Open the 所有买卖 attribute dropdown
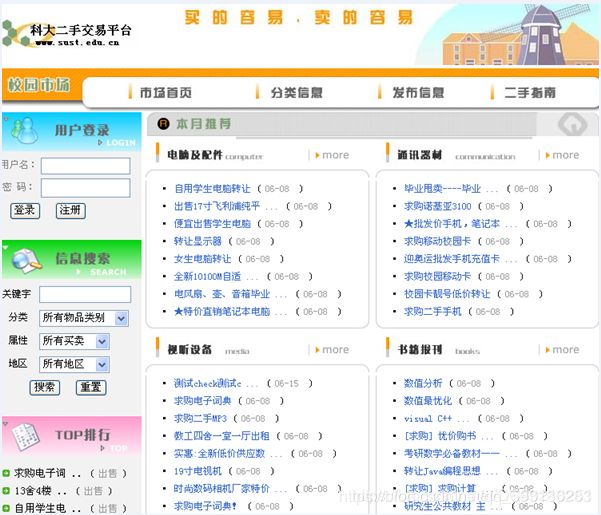 tap(74, 341)
